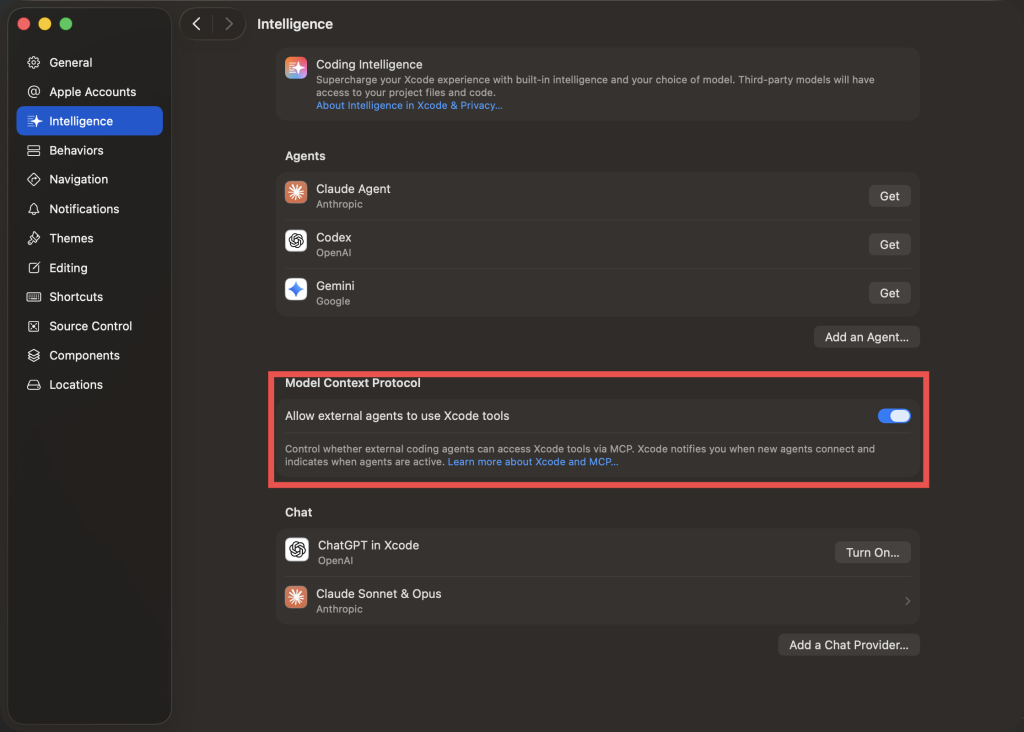The width and height of the screenshot is (1024, 732).
Task: Open Apple Accounts settings section
Action: [x=89, y=92]
